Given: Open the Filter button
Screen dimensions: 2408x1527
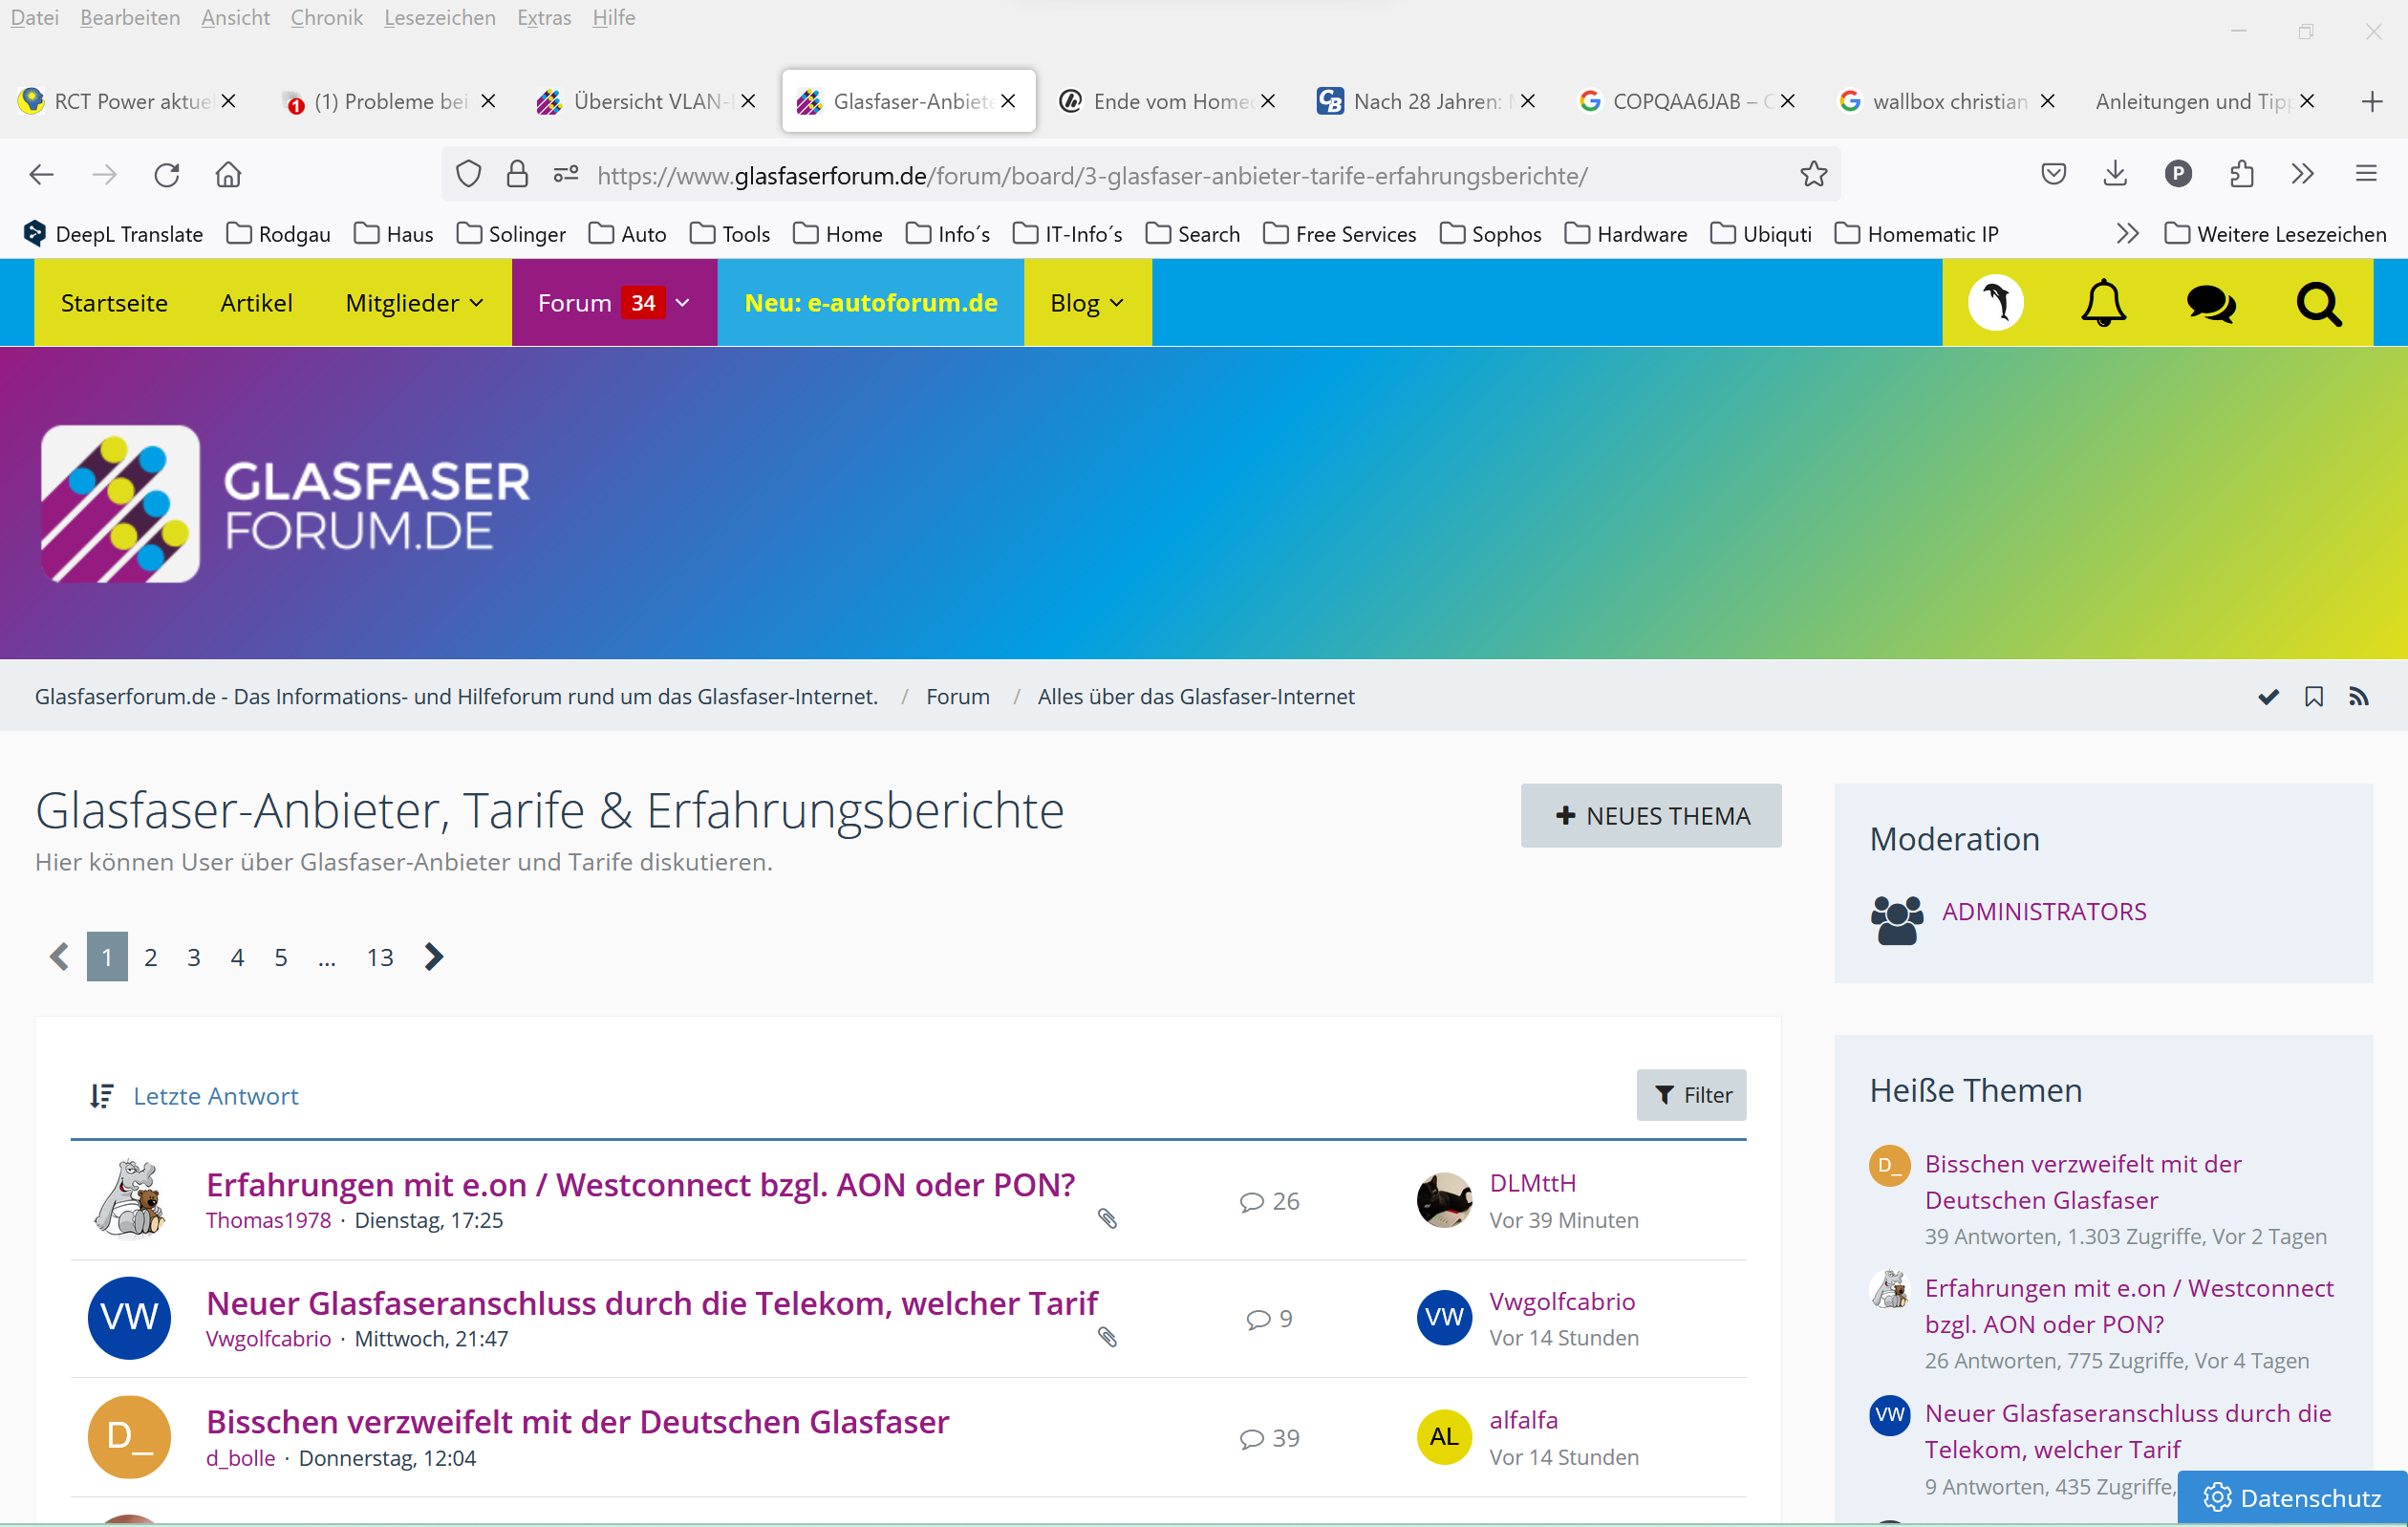Looking at the screenshot, I should click(x=1692, y=1095).
